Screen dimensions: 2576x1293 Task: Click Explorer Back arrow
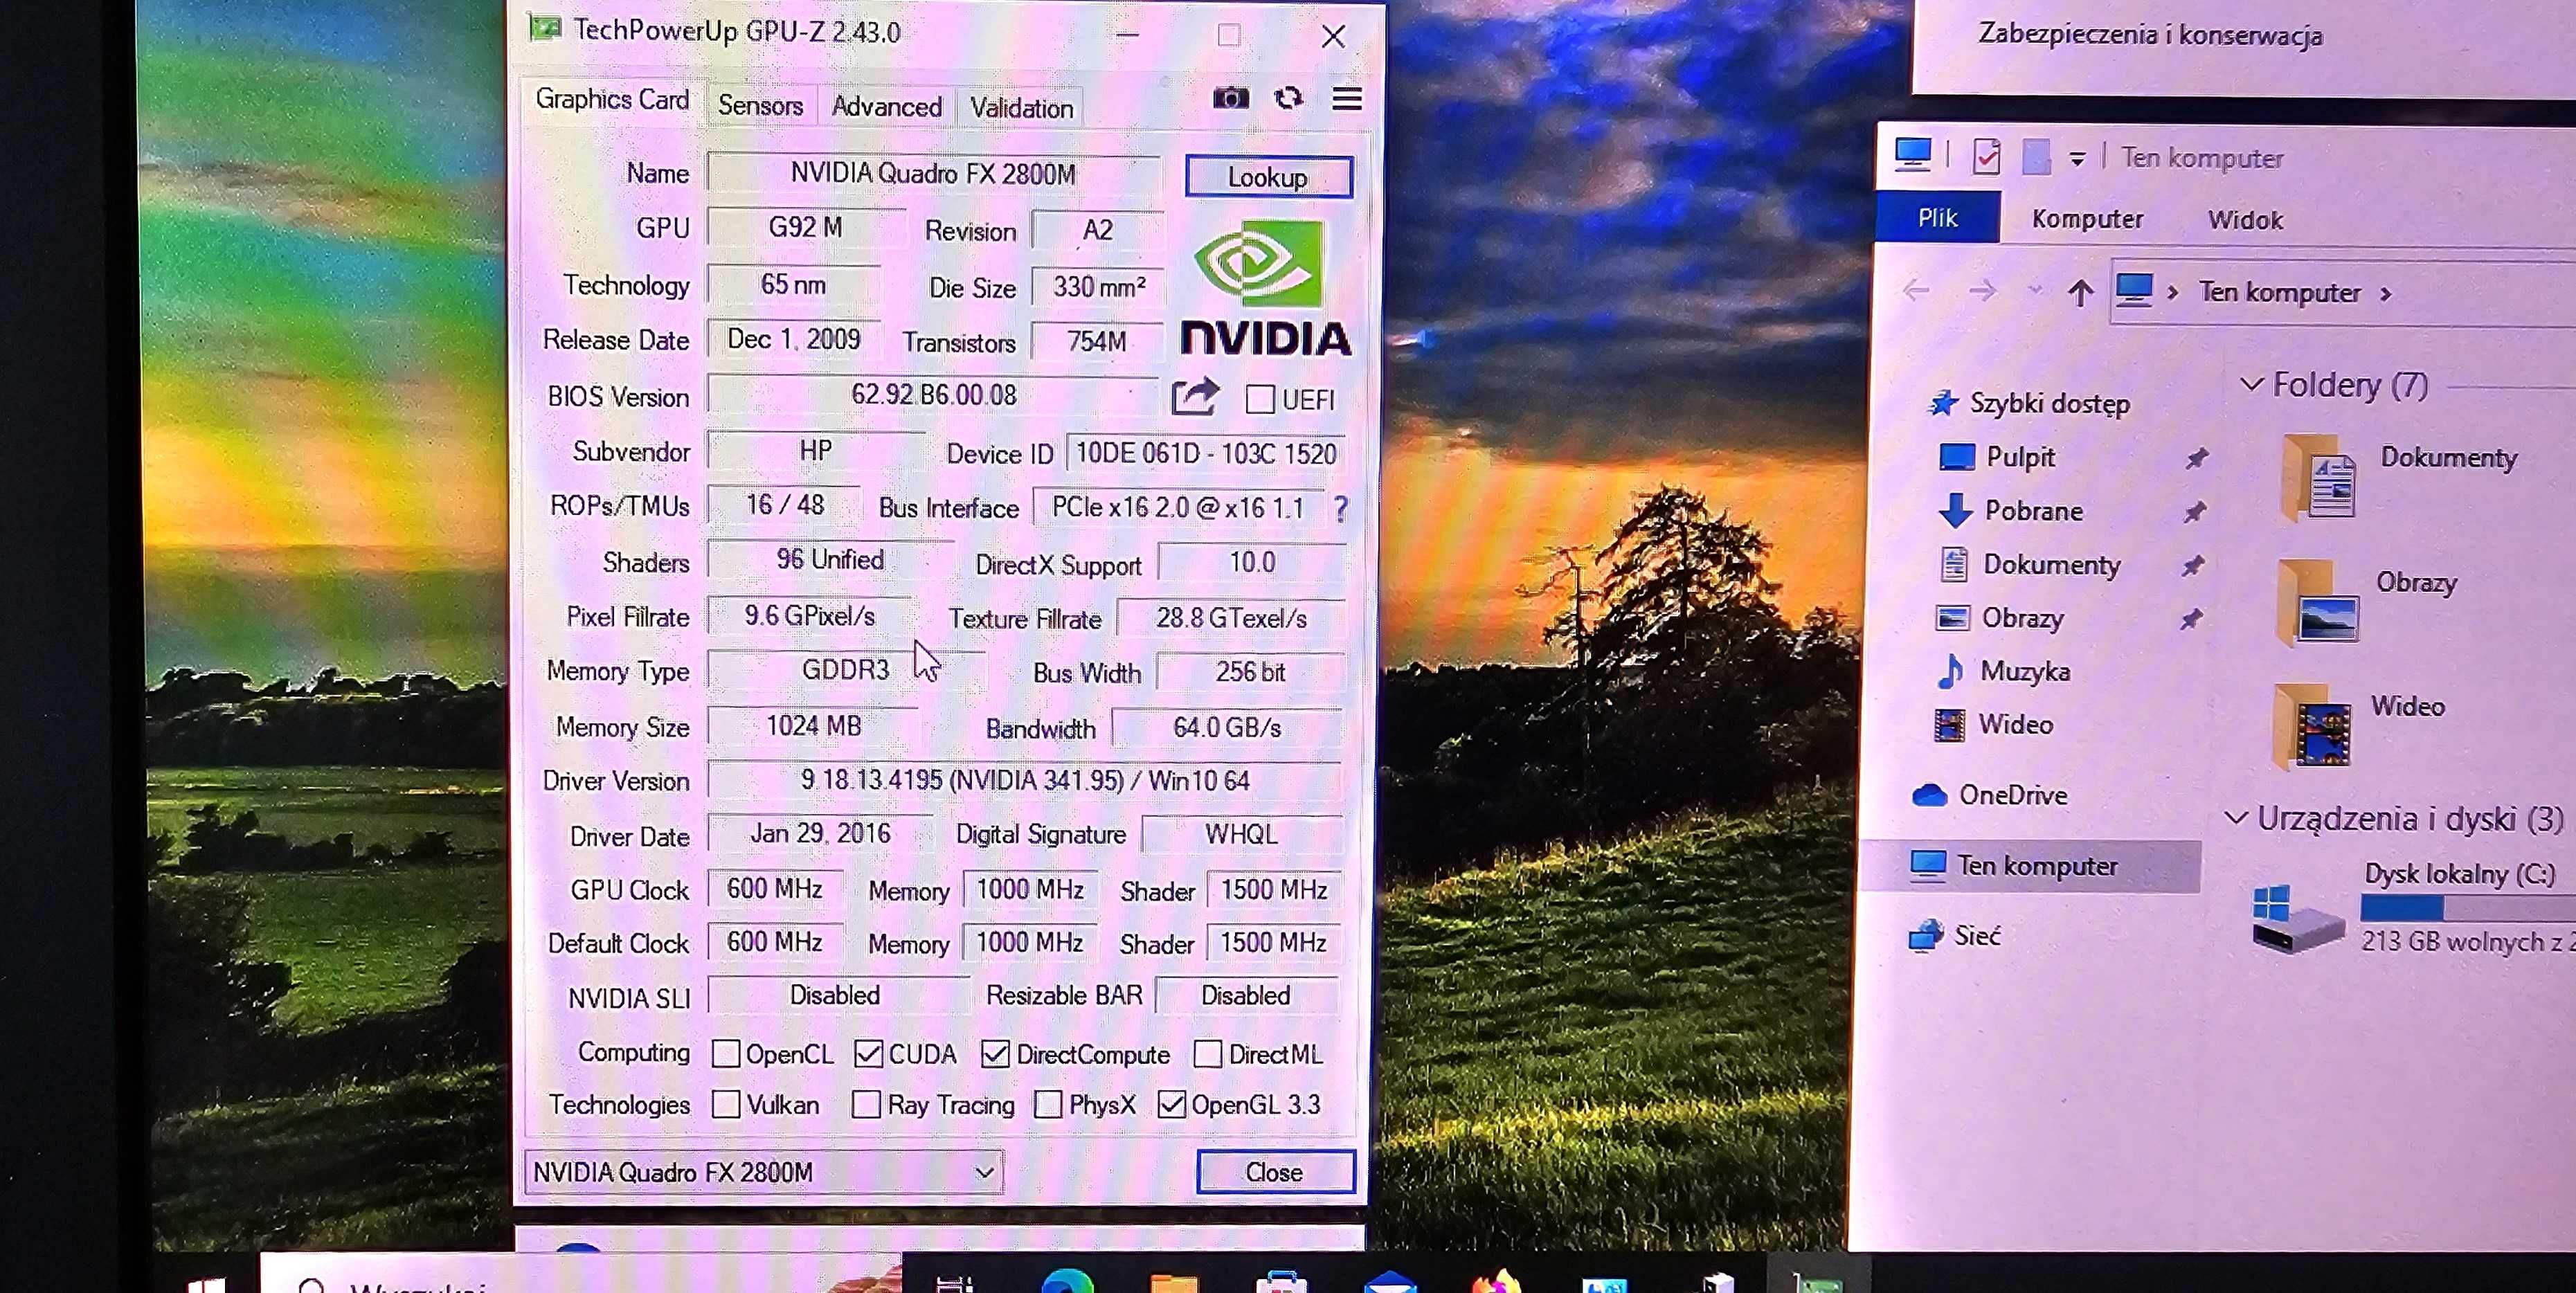pos(1915,291)
